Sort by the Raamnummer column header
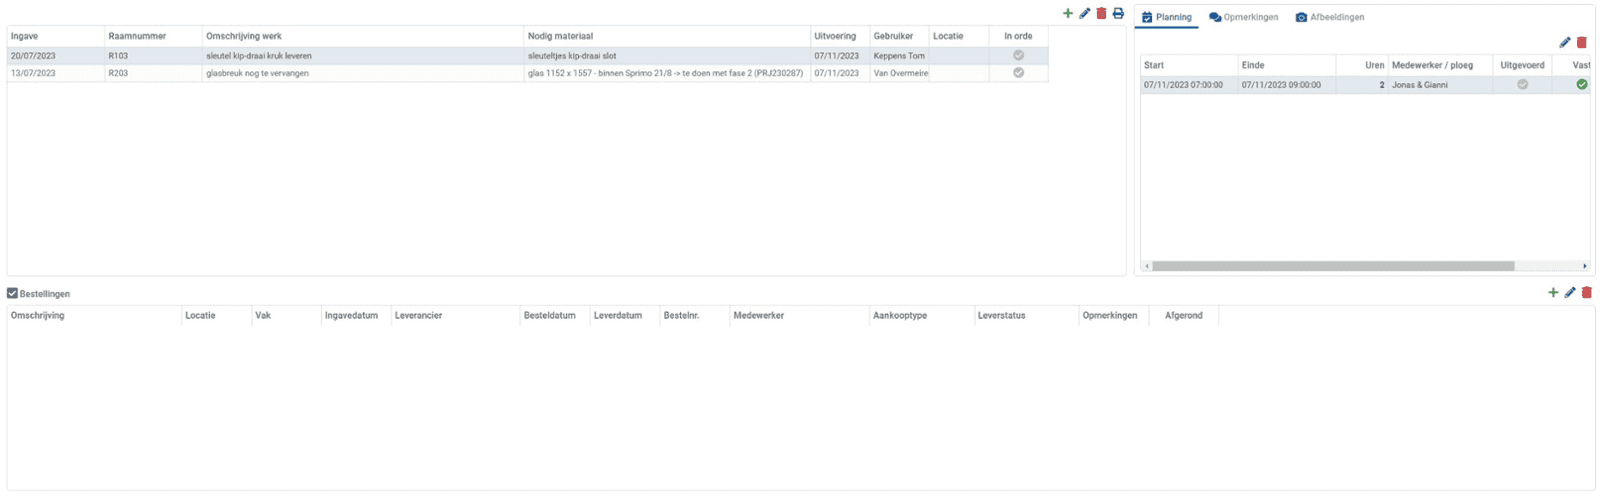 tap(137, 36)
